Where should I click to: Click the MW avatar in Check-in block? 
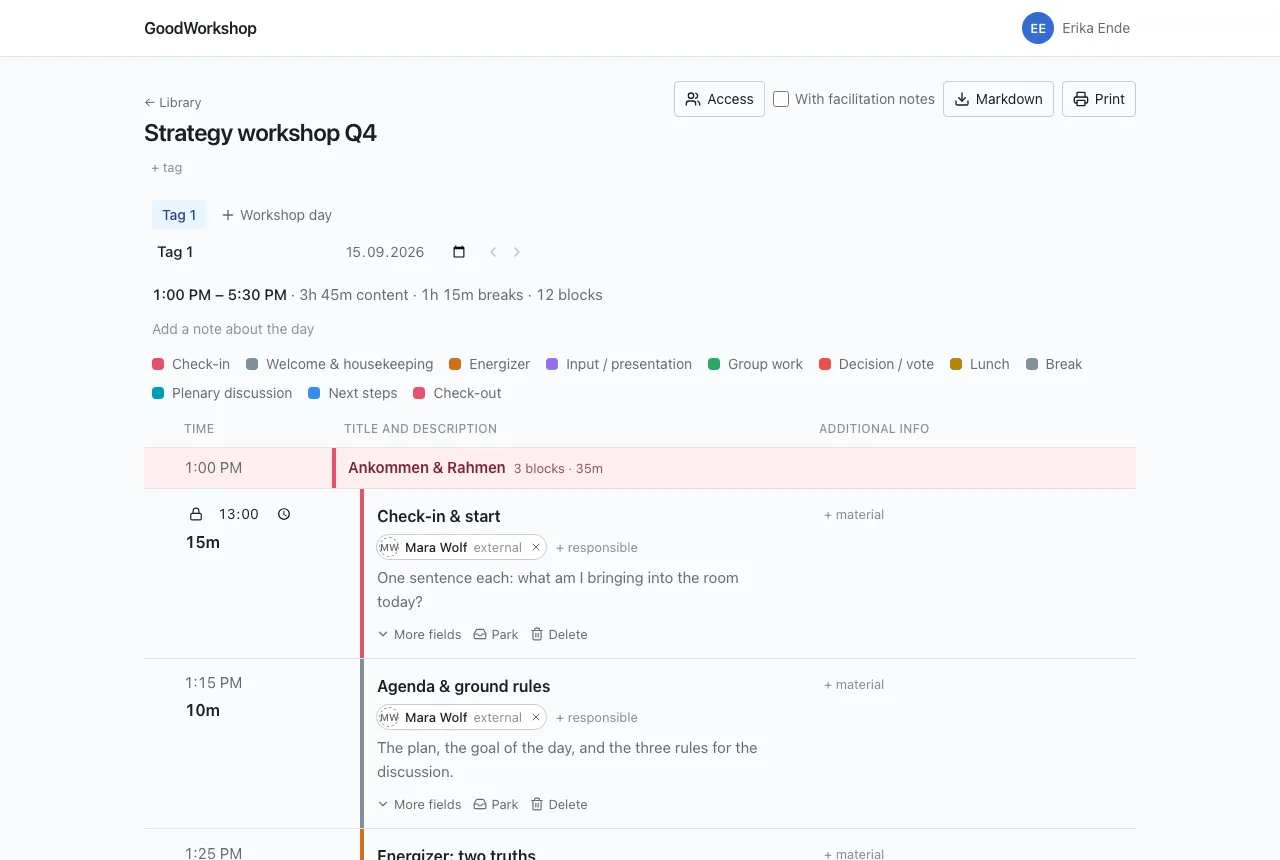point(389,547)
